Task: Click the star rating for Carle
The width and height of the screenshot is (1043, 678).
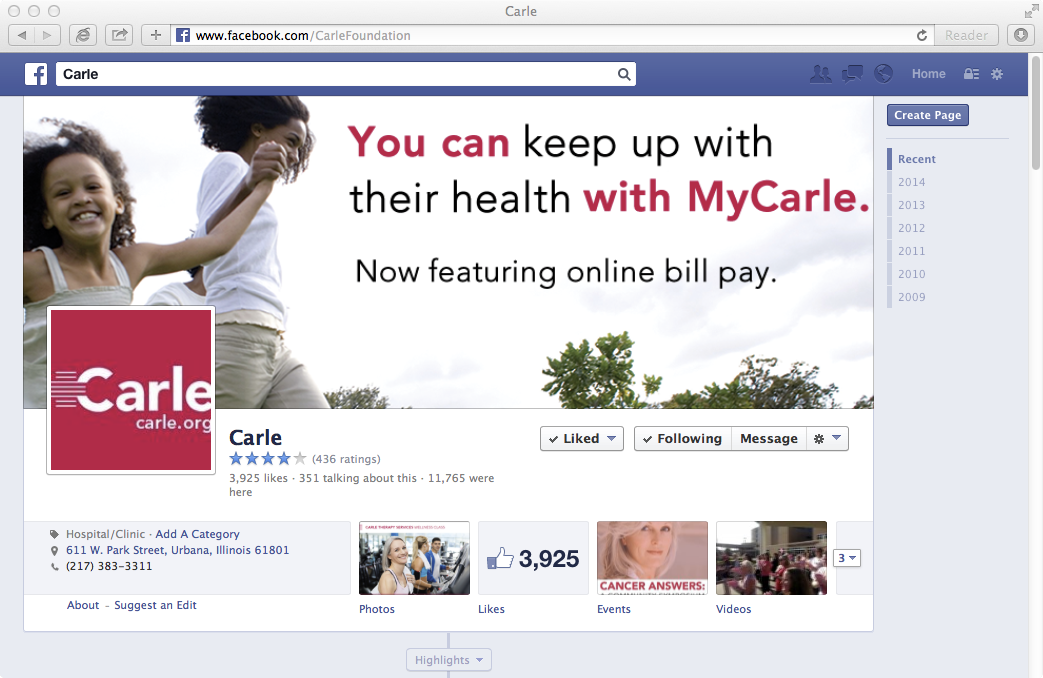Action: 268,458
